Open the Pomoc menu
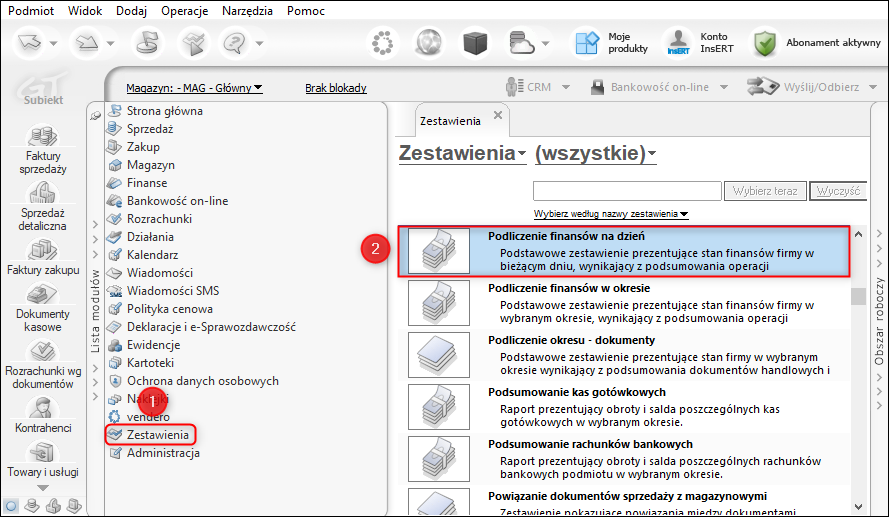 coord(306,11)
